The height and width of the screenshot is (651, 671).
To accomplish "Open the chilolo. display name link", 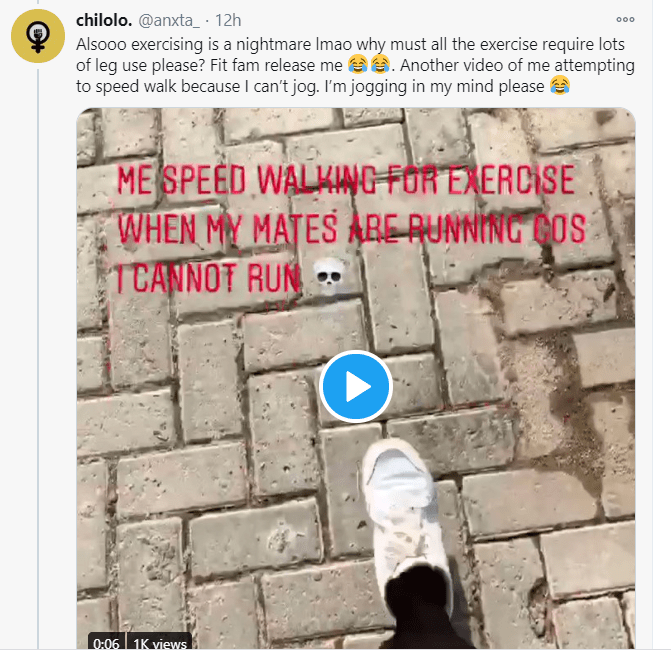I will 104,20.
